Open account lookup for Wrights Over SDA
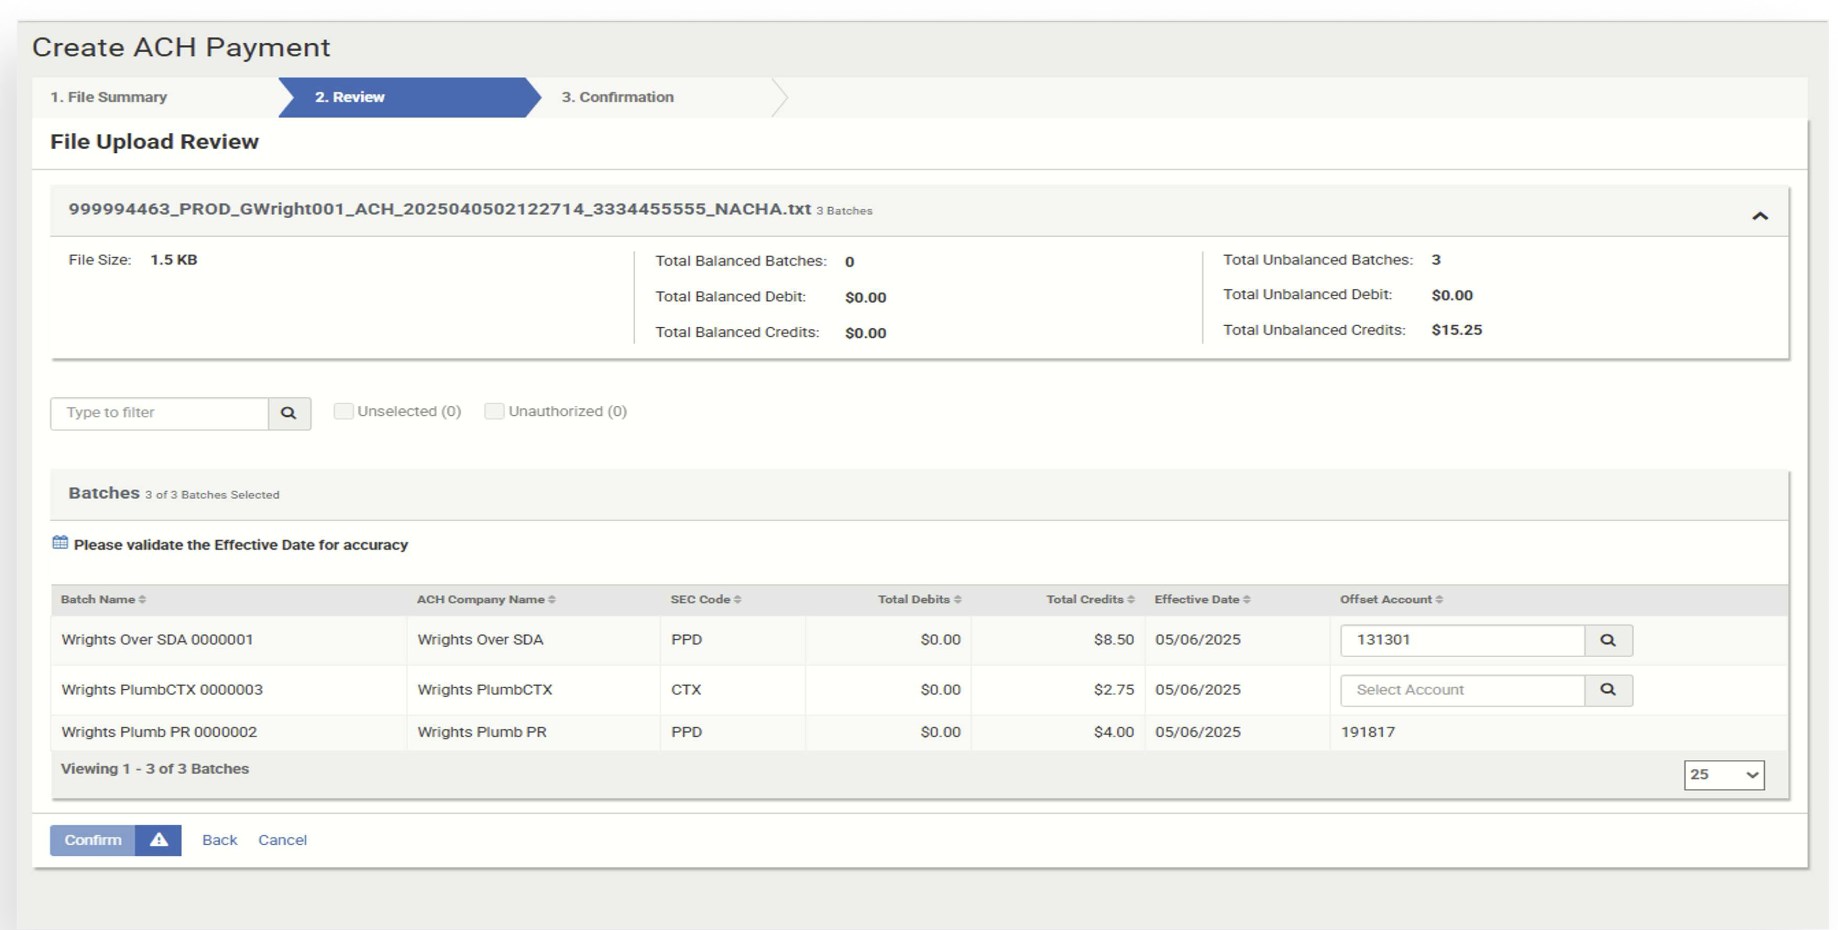 click(x=1608, y=640)
